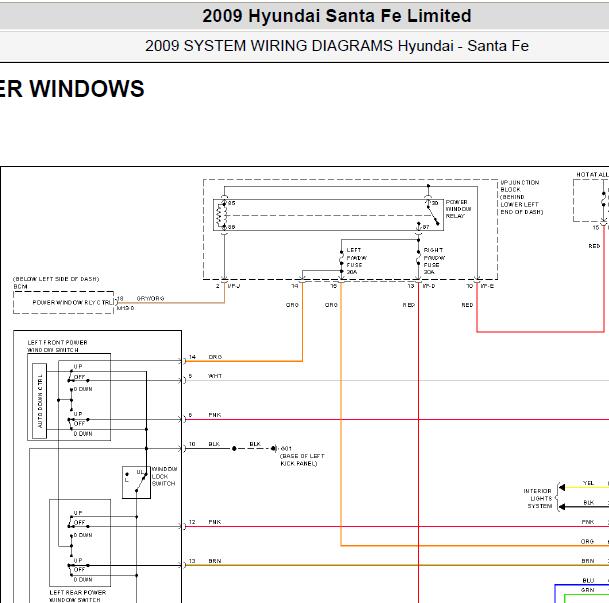Select the "BLU" wire label at bottom right
The image size is (609, 603).
[x=588, y=580]
